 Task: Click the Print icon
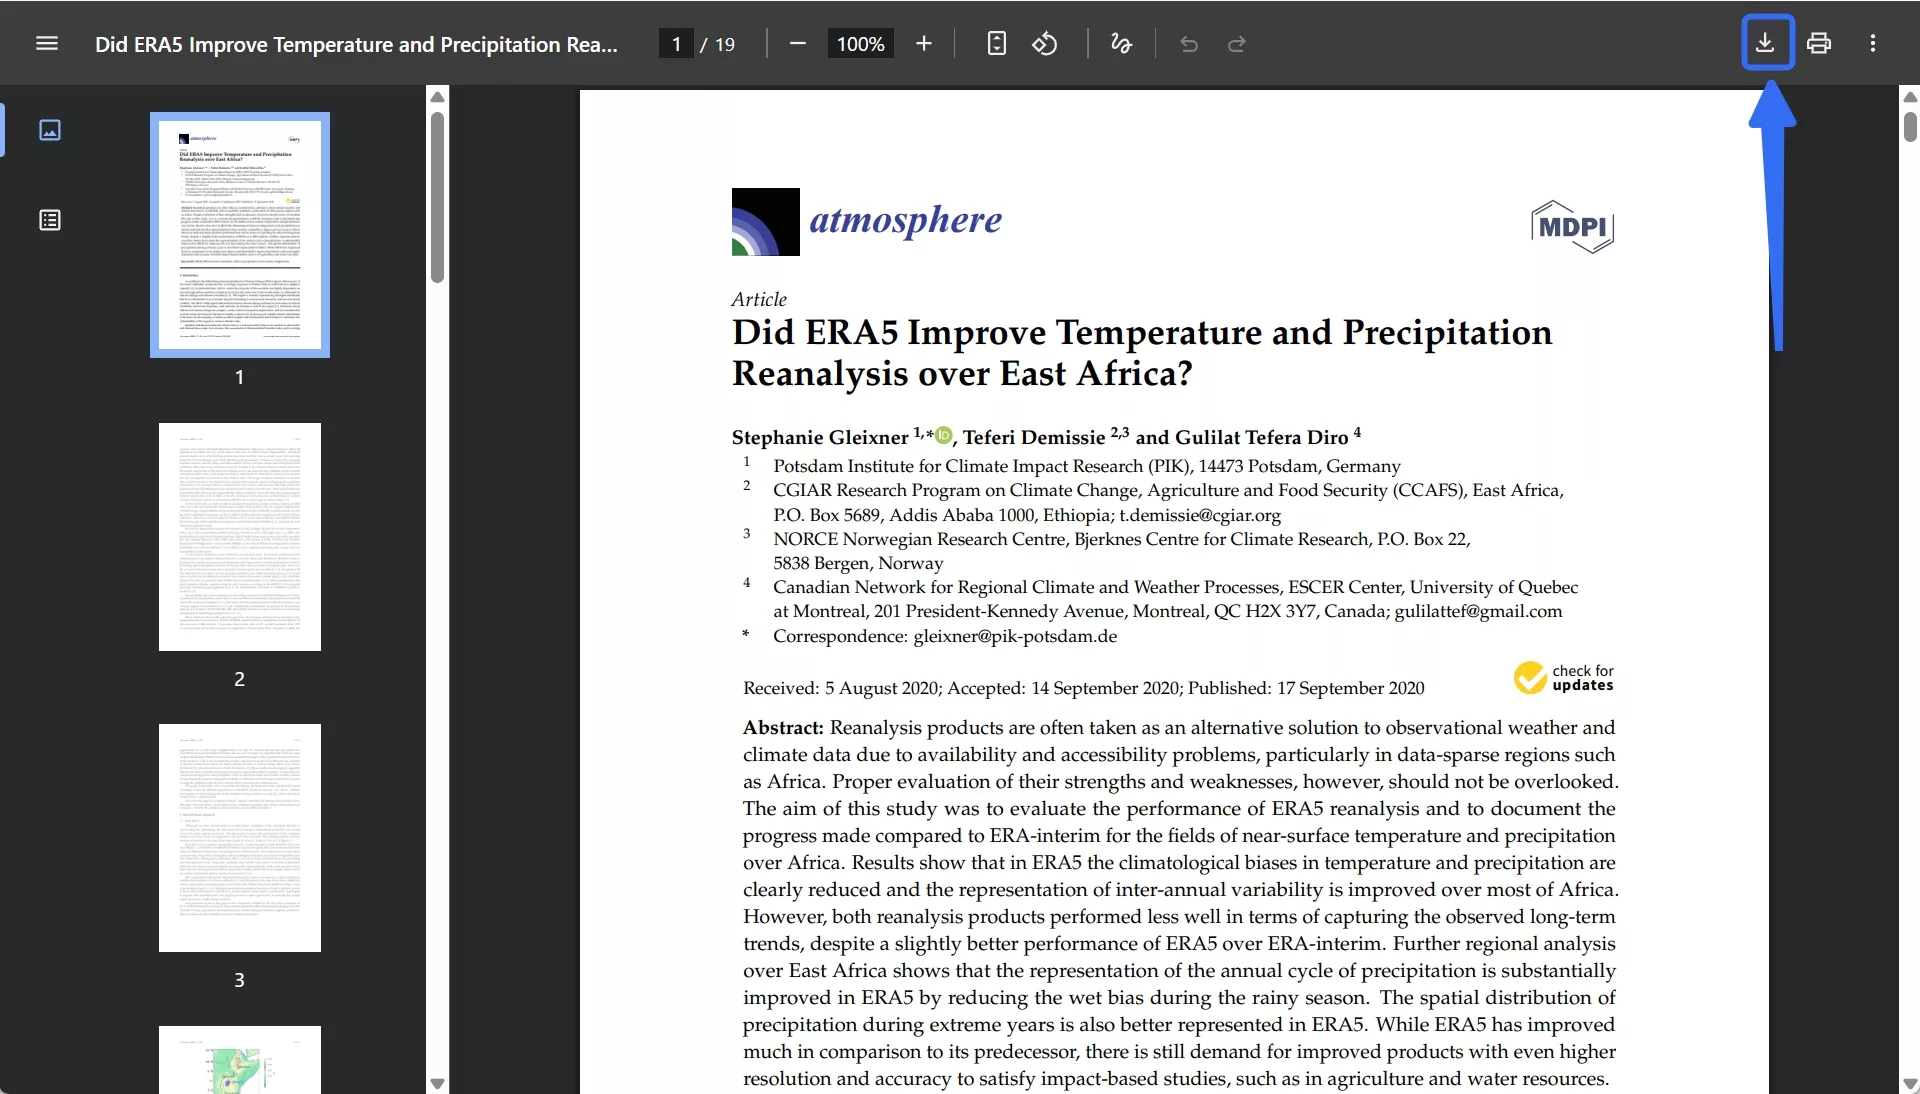point(1819,43)
